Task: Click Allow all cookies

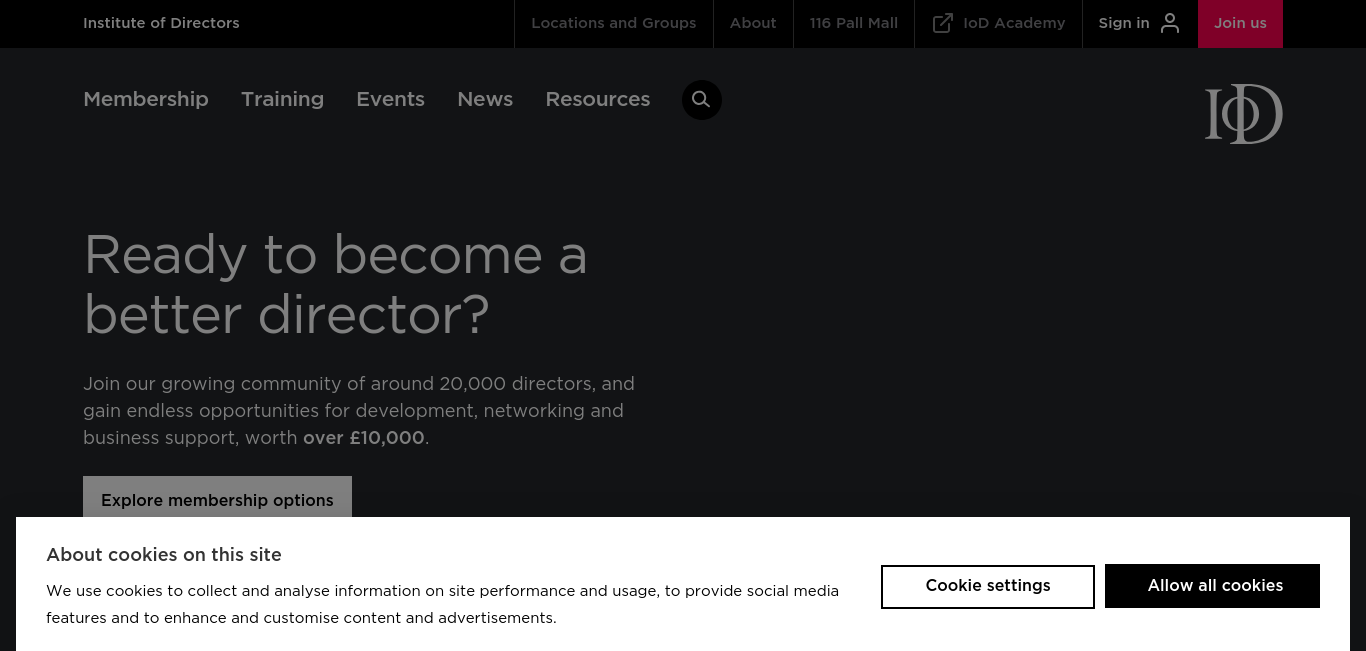Action: pos(1212,586)
